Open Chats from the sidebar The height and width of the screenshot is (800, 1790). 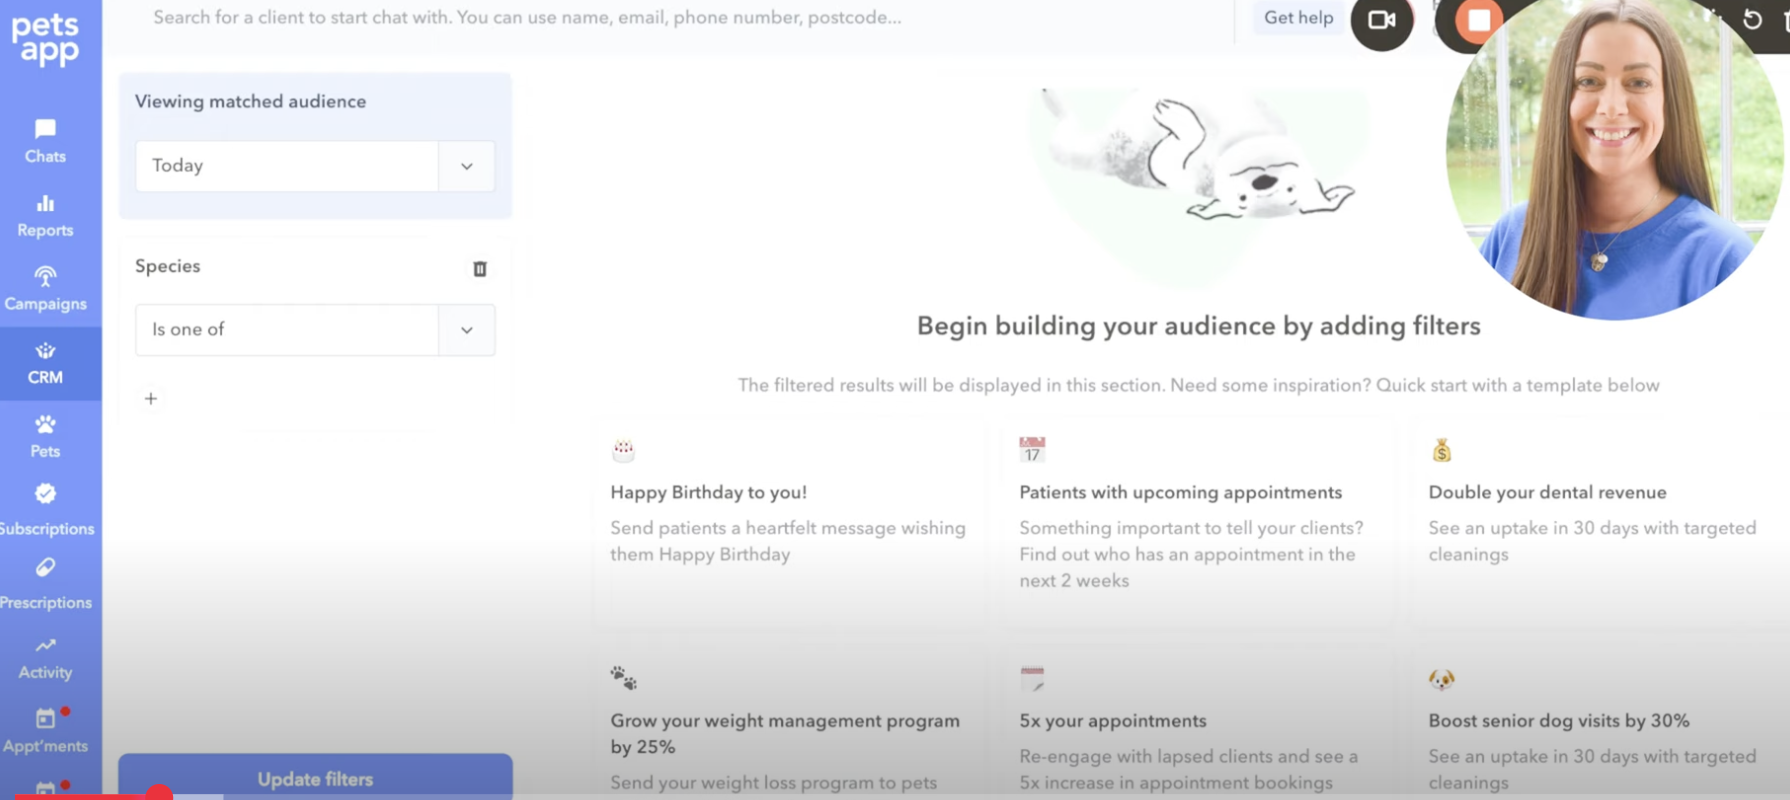(45, 141)
